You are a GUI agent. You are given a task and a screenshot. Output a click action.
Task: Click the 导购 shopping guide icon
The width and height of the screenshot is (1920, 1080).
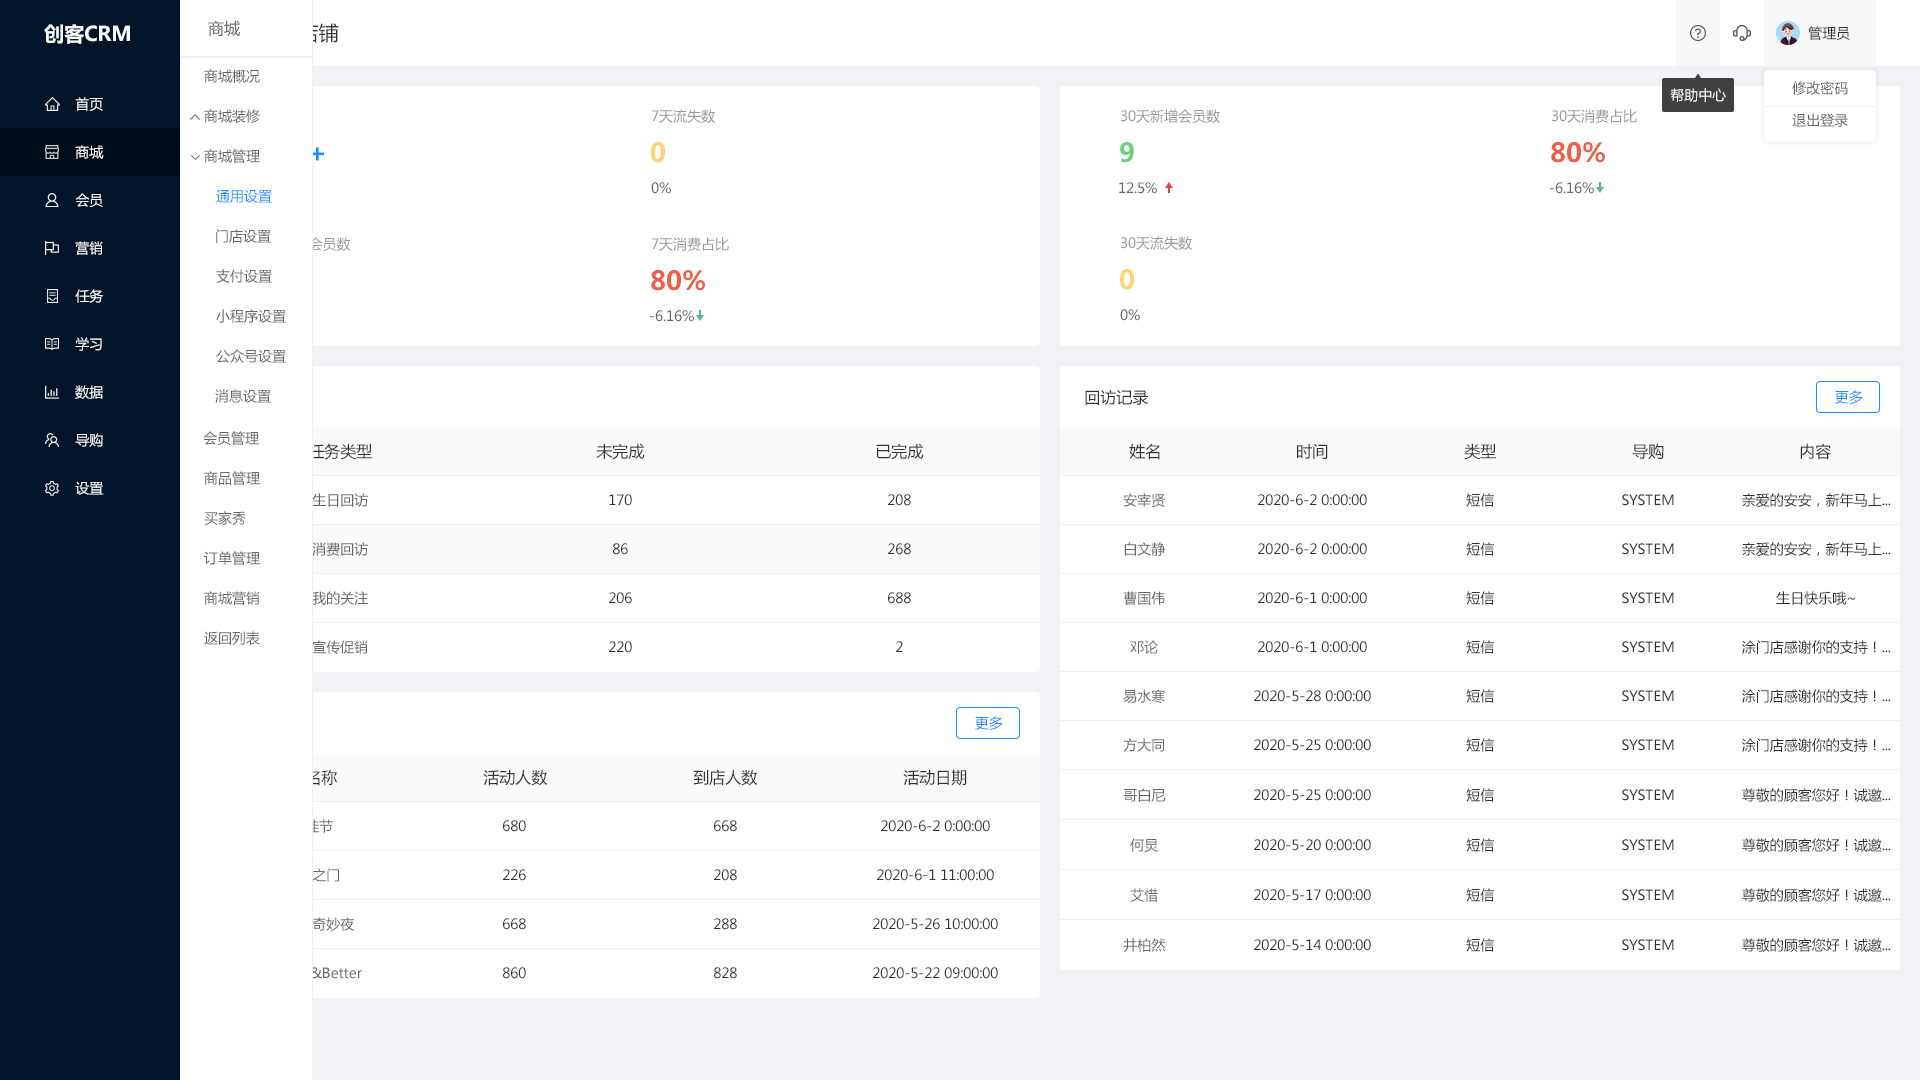[x=52, y=440]
